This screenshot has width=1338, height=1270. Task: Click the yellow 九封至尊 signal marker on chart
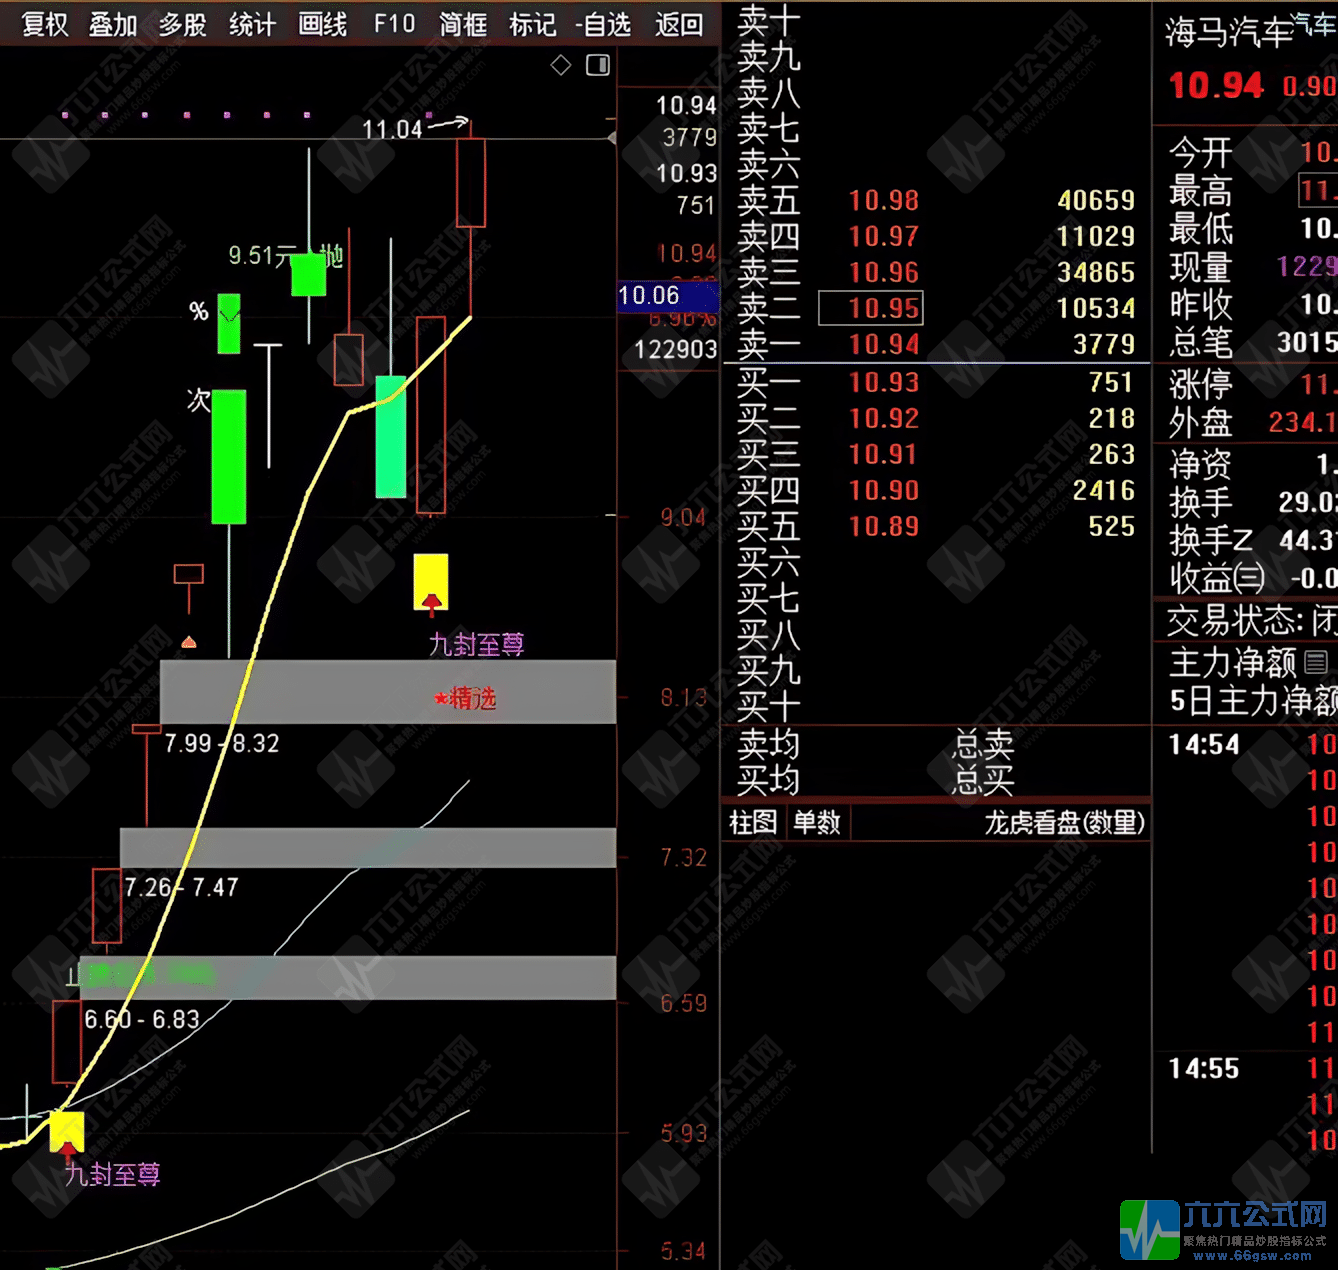click(x=431, y=583)
